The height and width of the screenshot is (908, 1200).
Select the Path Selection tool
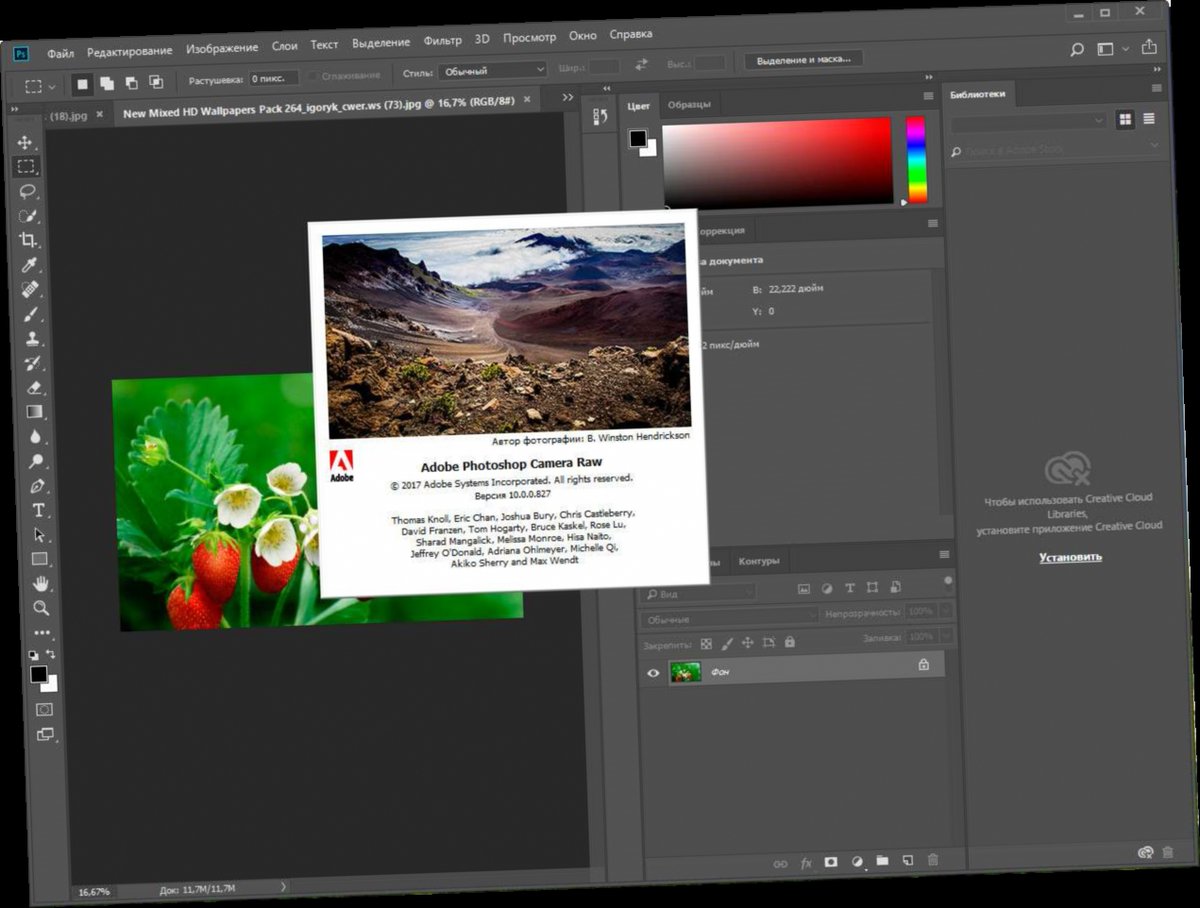pyautogui.click(x=40, y=534)
